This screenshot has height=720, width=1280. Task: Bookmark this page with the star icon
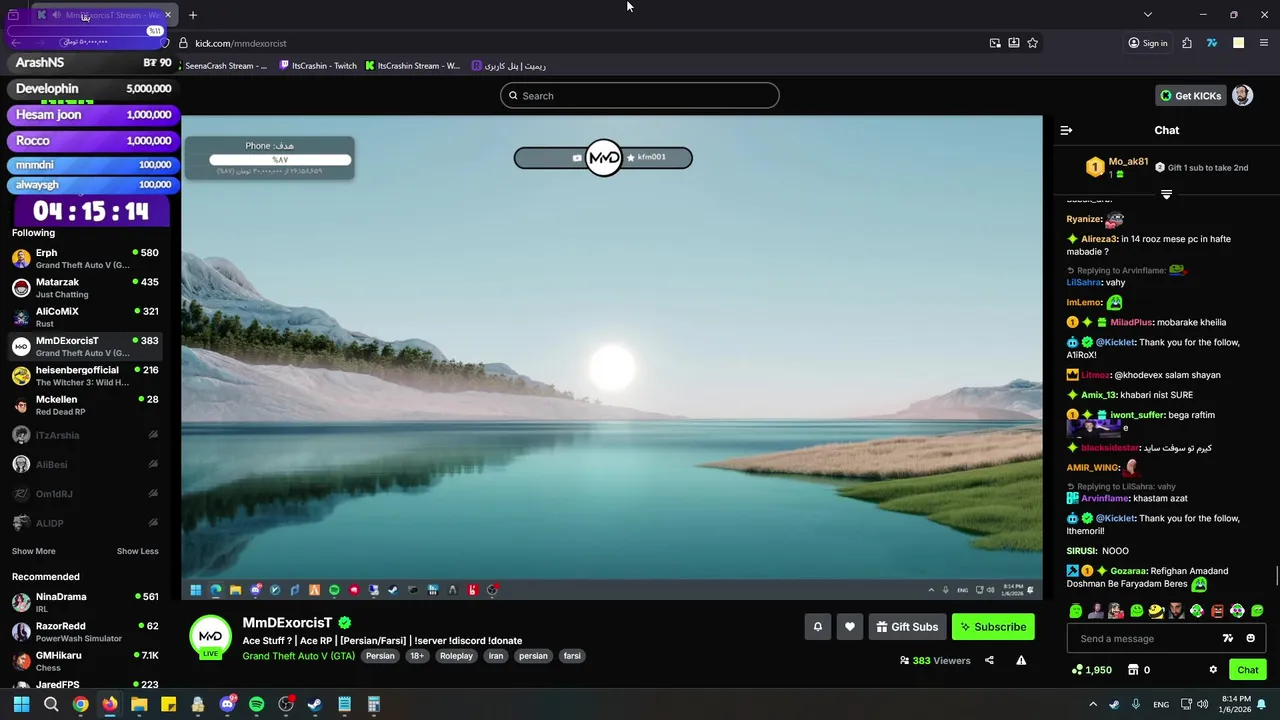[x=1033, y=43]
